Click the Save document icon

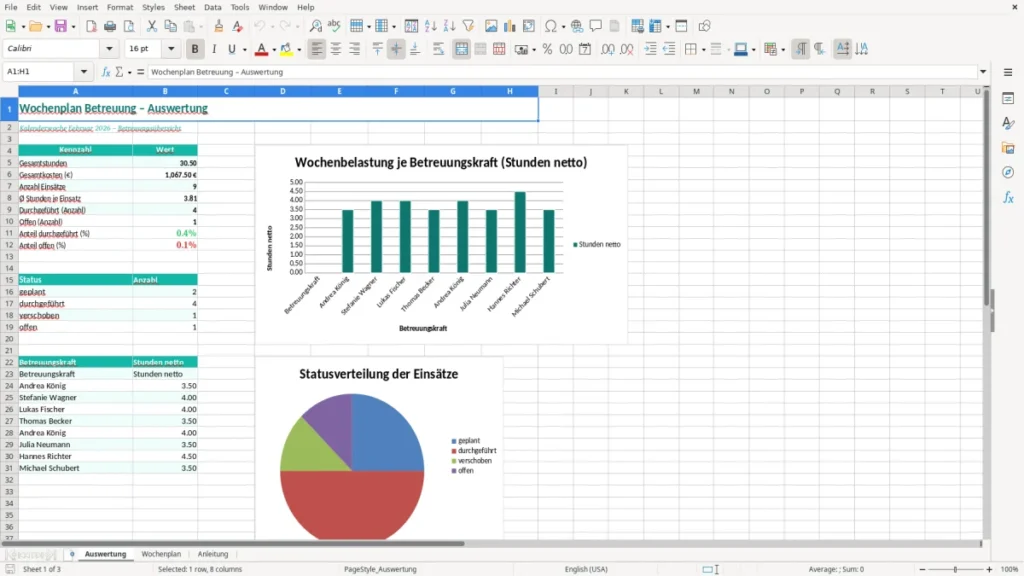click(x=60, y=26)
